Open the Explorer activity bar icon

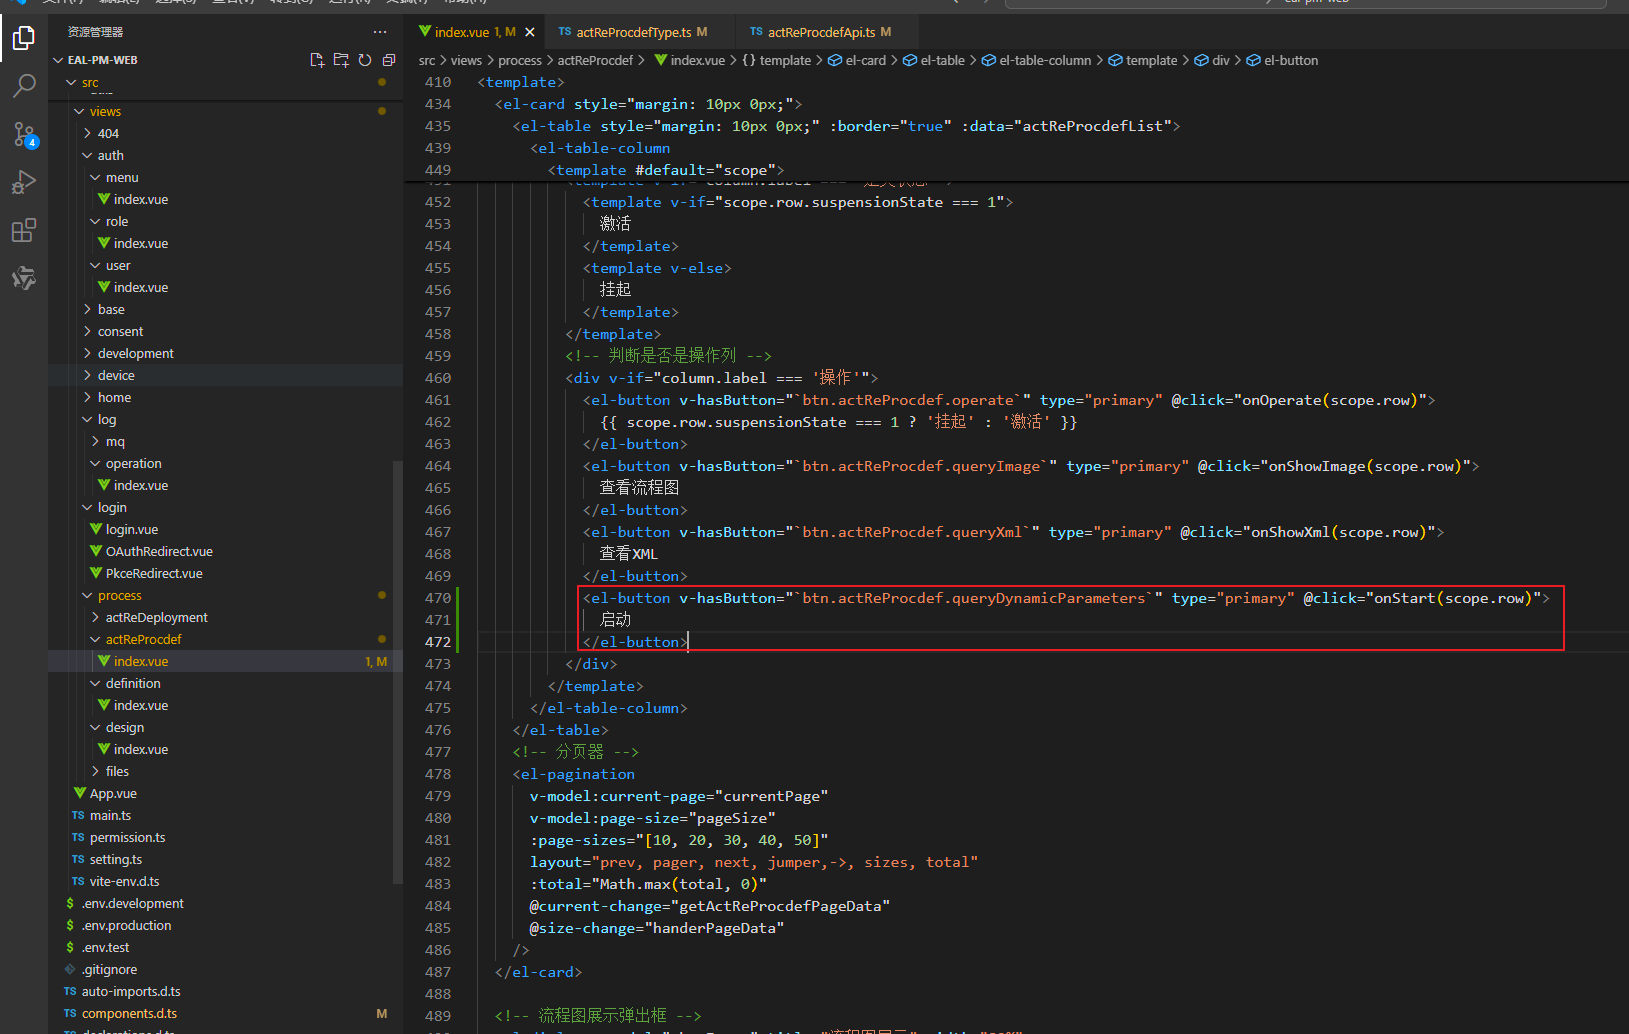pos(24,38)
